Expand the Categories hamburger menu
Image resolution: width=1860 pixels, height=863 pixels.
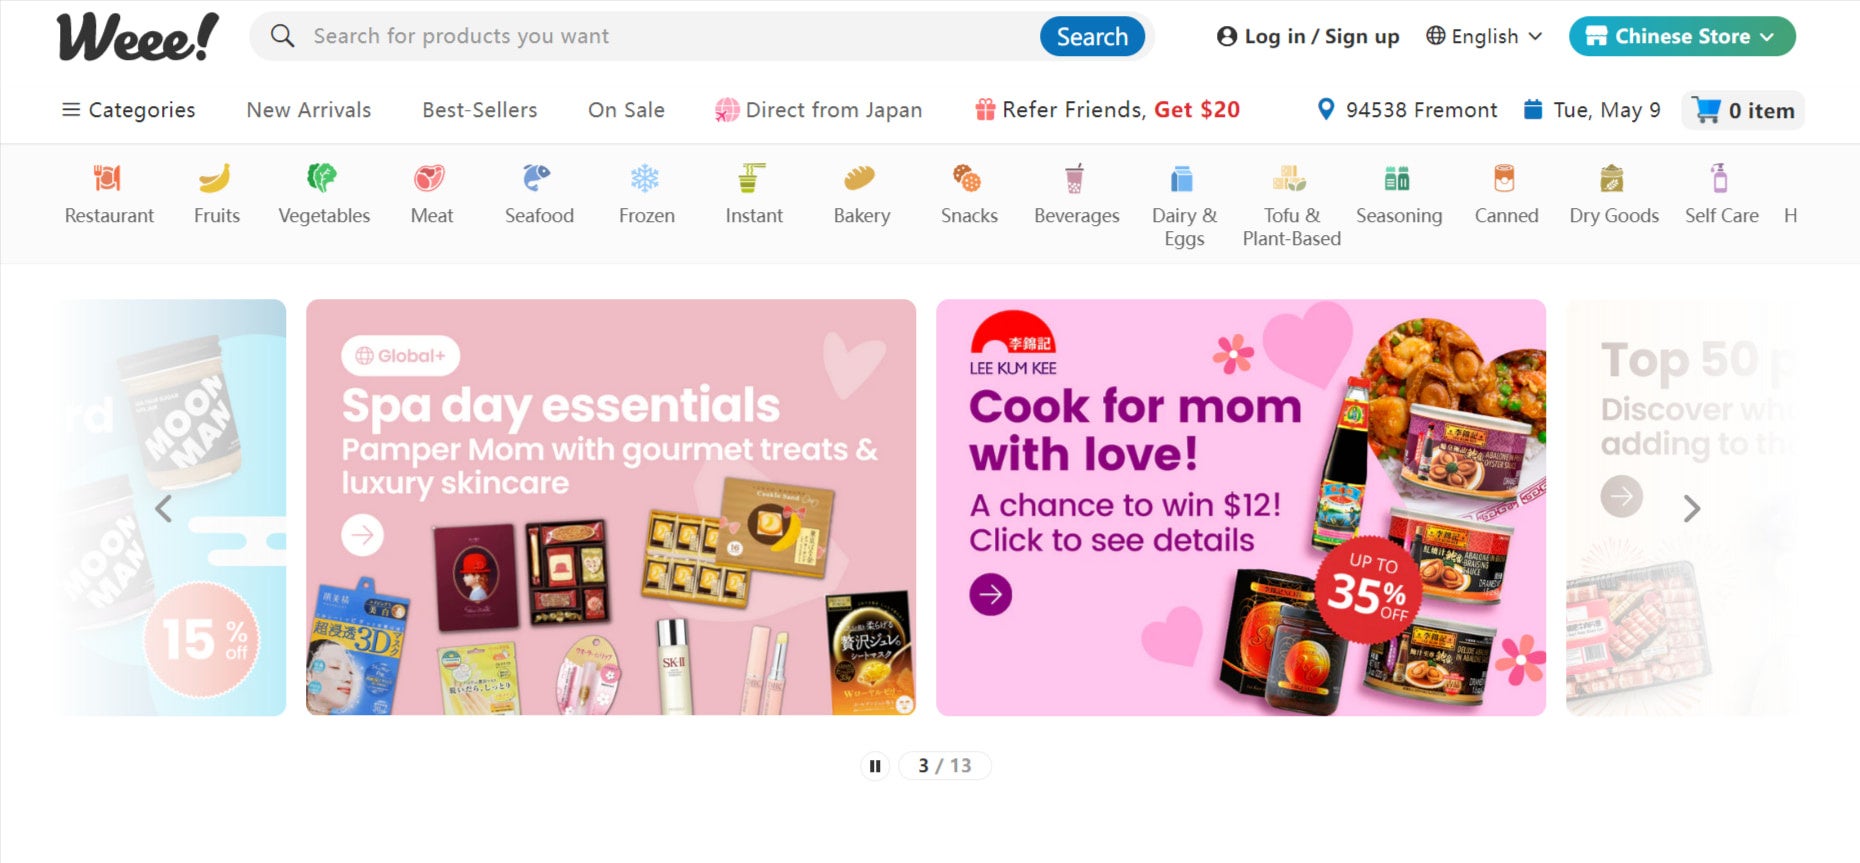[x=128, y=110]
